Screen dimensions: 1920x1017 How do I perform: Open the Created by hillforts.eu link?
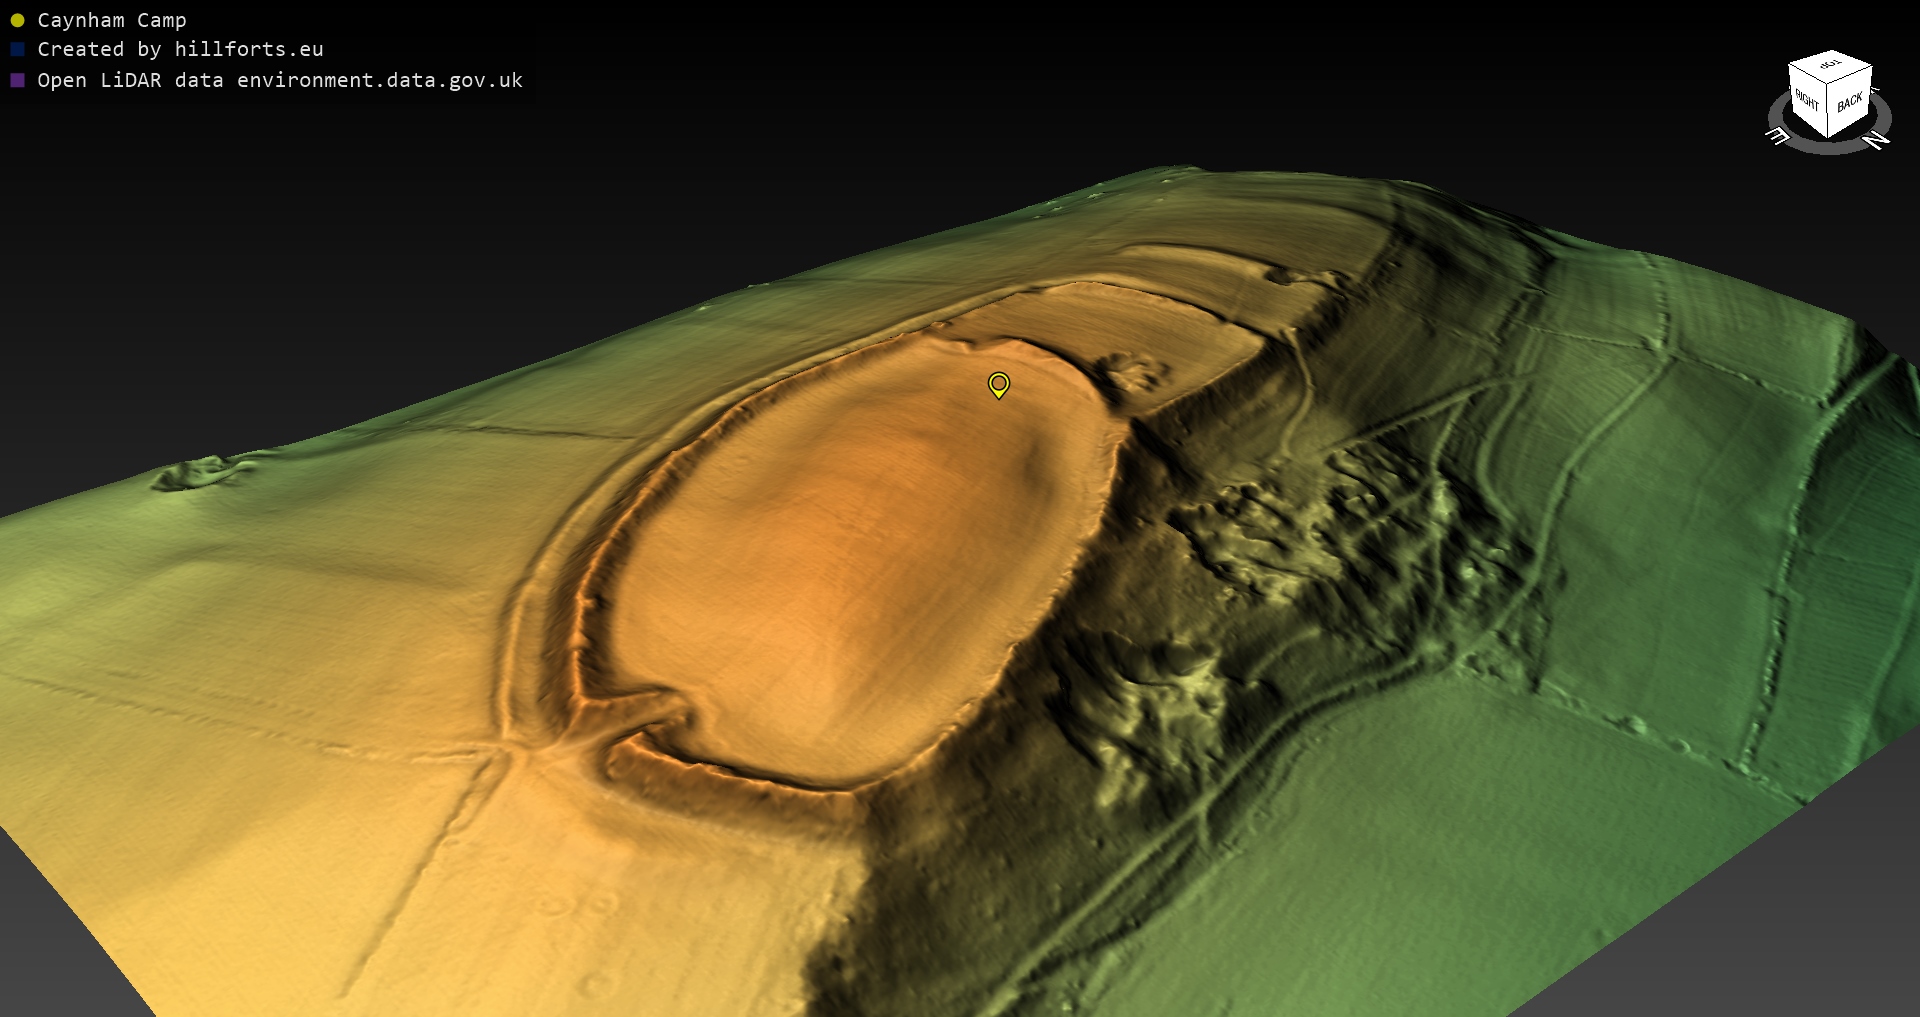180,49
